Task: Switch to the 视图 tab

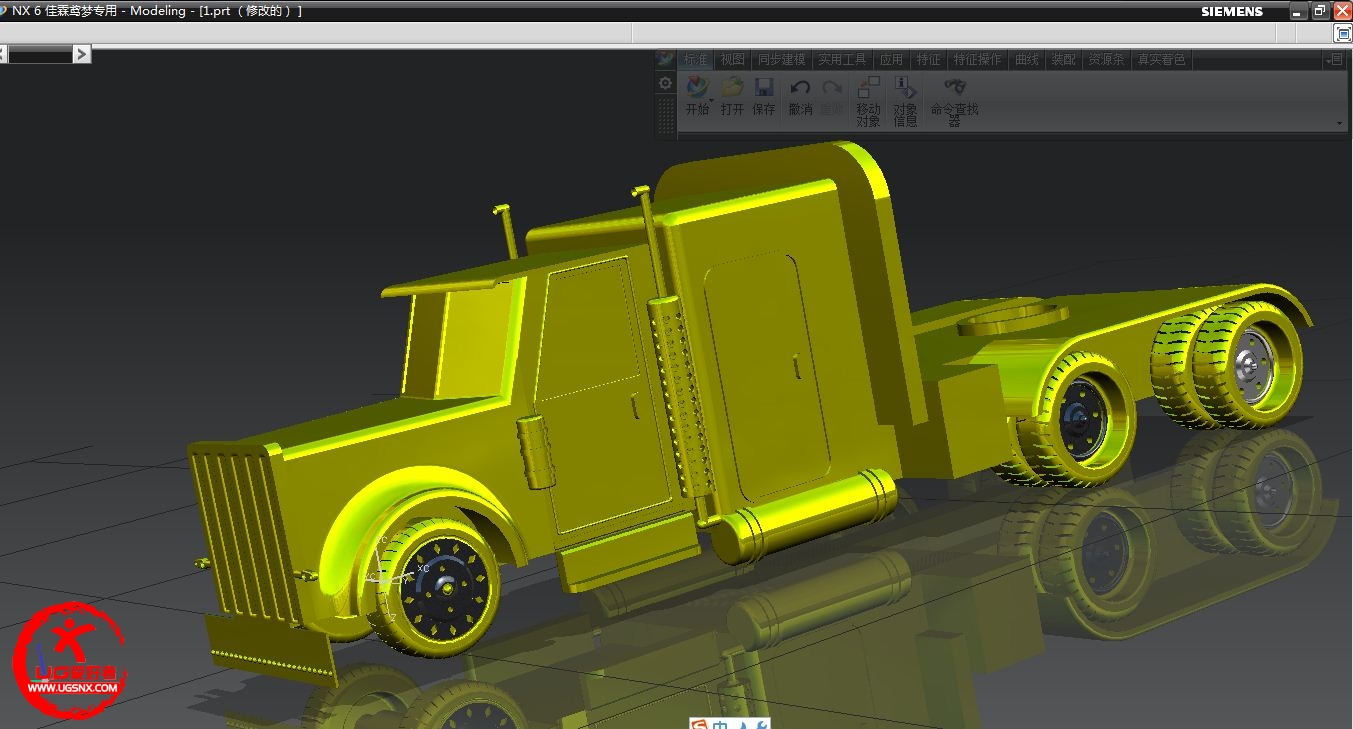Action: [733, 60]
